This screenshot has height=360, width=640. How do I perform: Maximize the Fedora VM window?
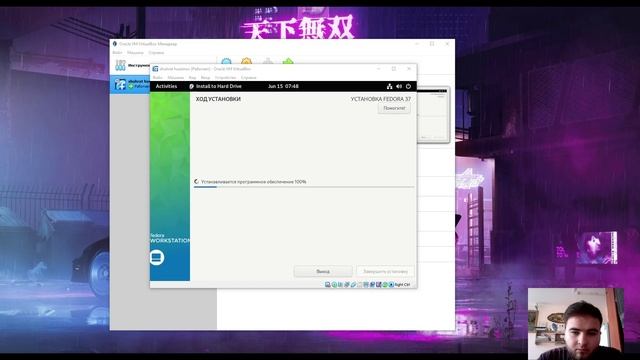coord(394,69)
